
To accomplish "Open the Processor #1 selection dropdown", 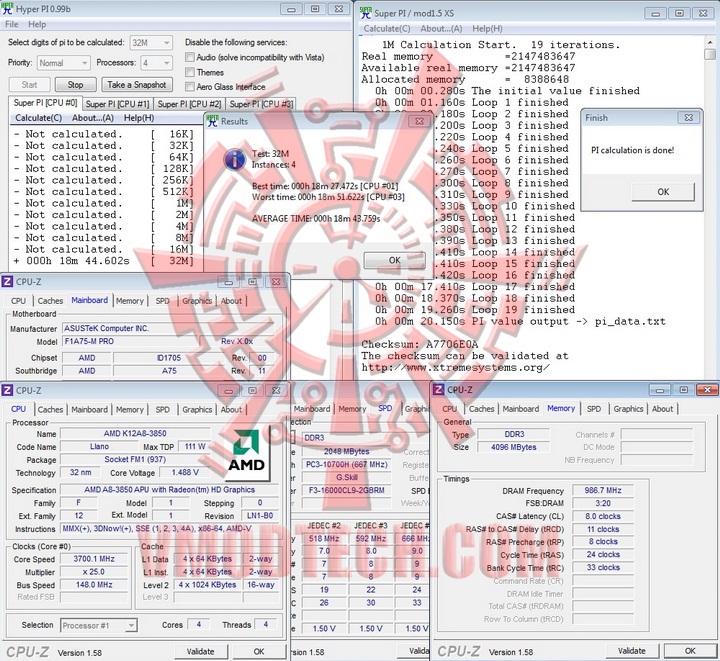I will click(99, 625).
